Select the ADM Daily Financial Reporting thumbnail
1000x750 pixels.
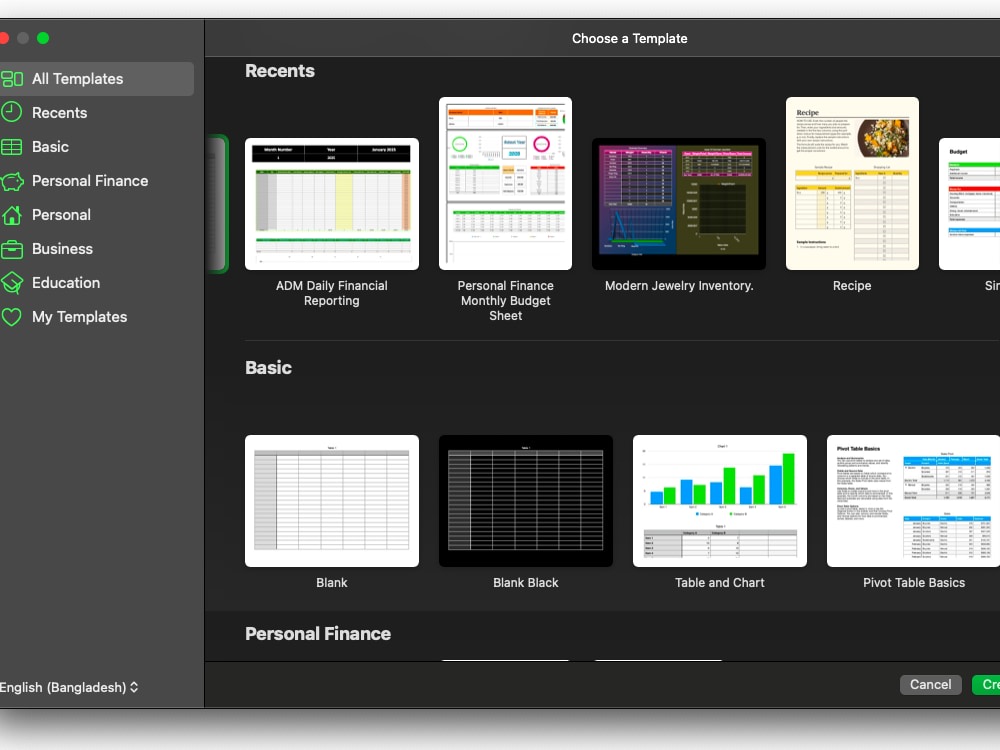332,204
